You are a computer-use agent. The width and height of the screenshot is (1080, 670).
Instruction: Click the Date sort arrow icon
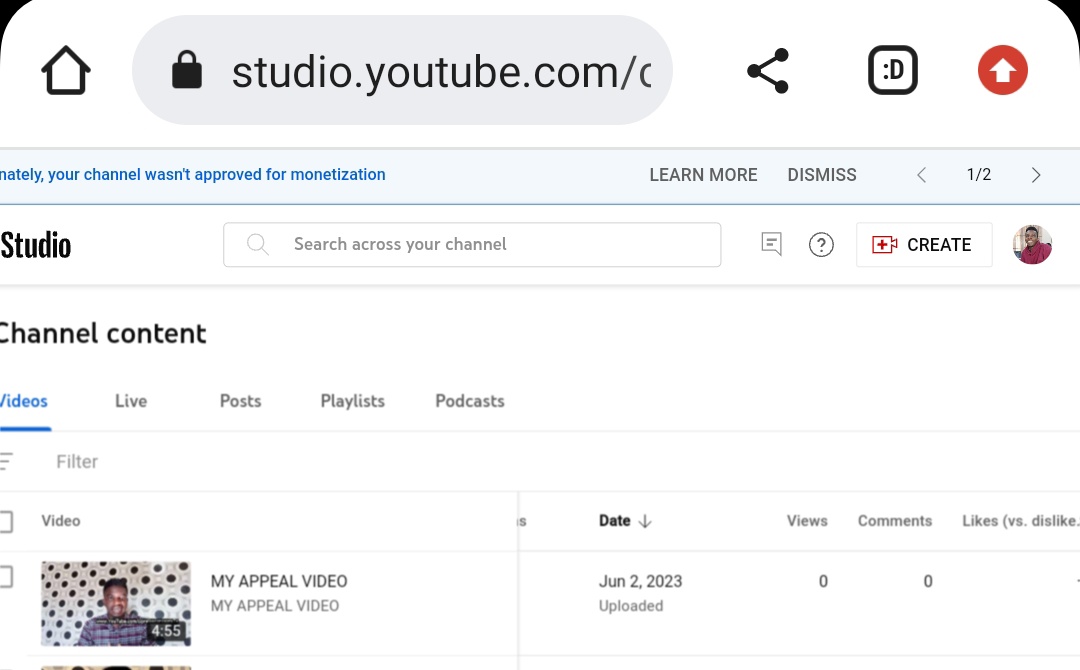(x=645, y=521)
